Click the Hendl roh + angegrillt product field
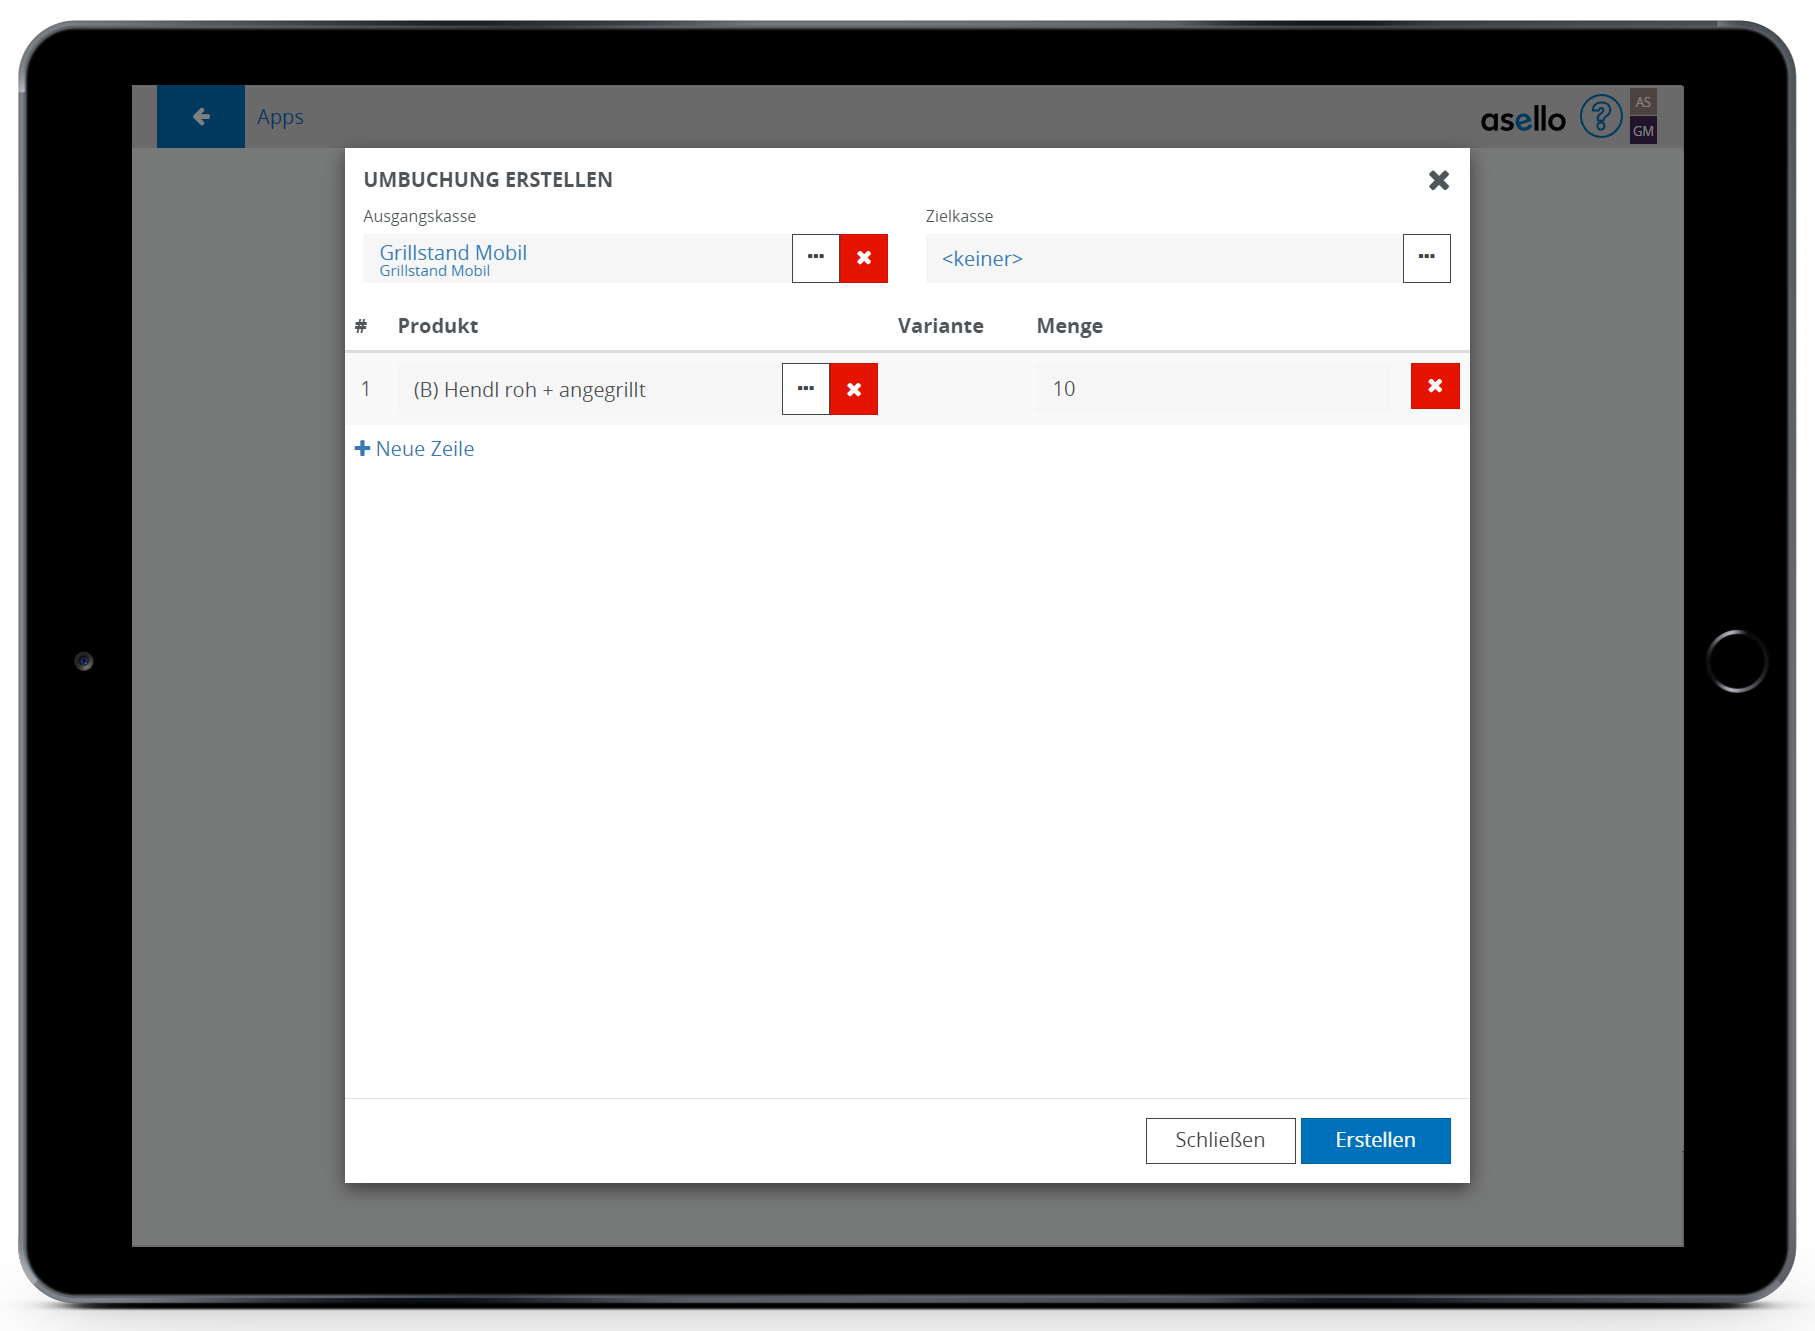Viewport: 1815px width, 1331px height. click(589, 390)
